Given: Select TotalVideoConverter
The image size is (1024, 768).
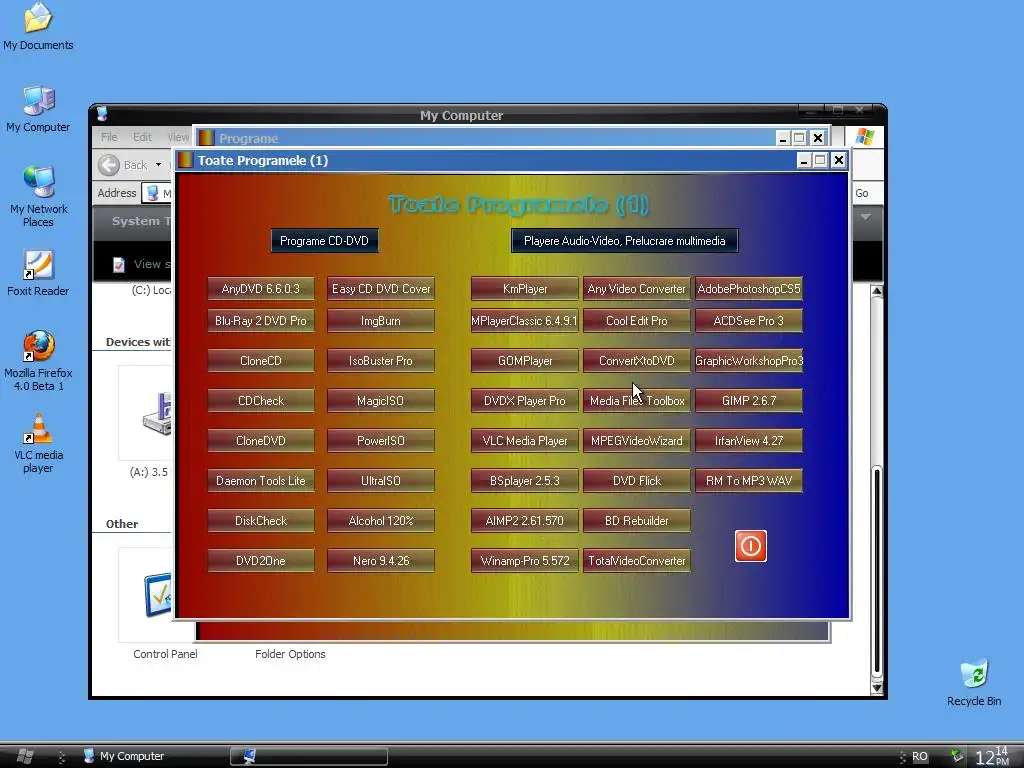Looking at the screenshot, I should pos(637,560).
